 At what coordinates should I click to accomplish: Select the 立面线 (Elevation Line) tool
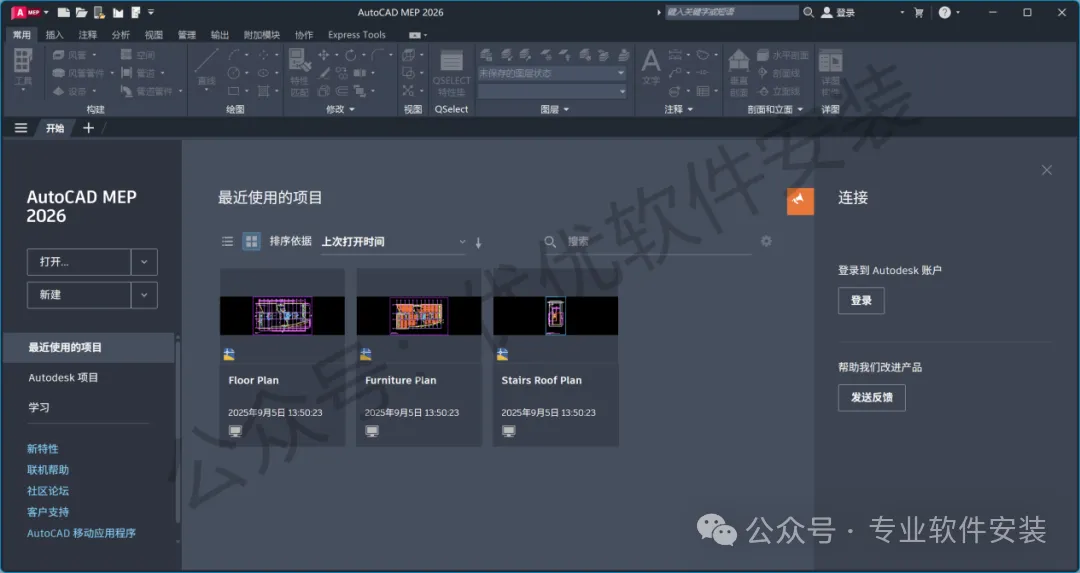778,91
